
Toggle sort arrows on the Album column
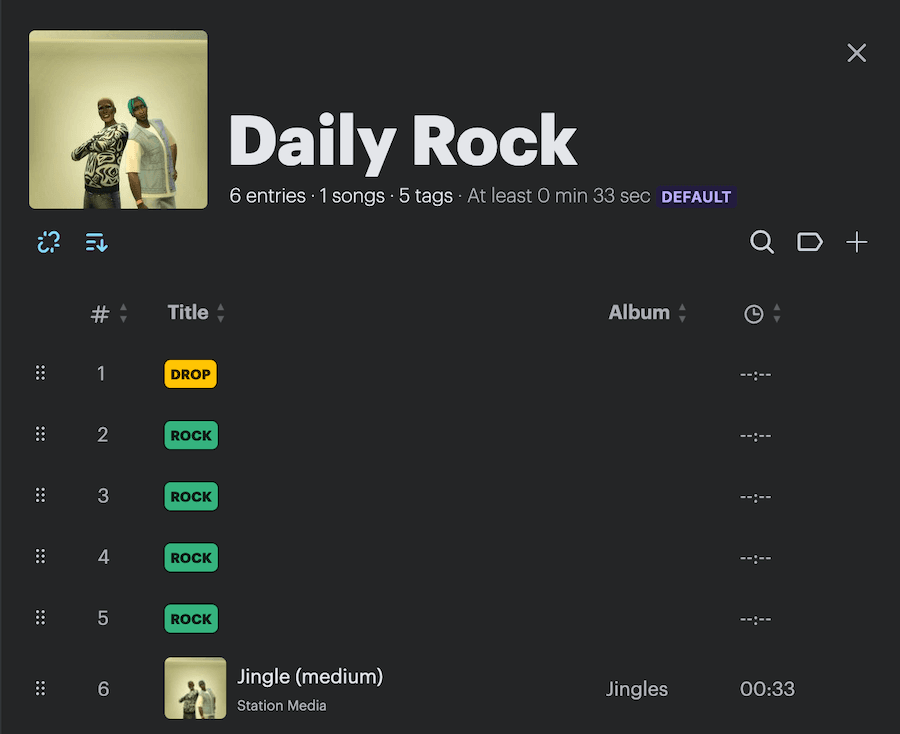[x=682, y=313]
